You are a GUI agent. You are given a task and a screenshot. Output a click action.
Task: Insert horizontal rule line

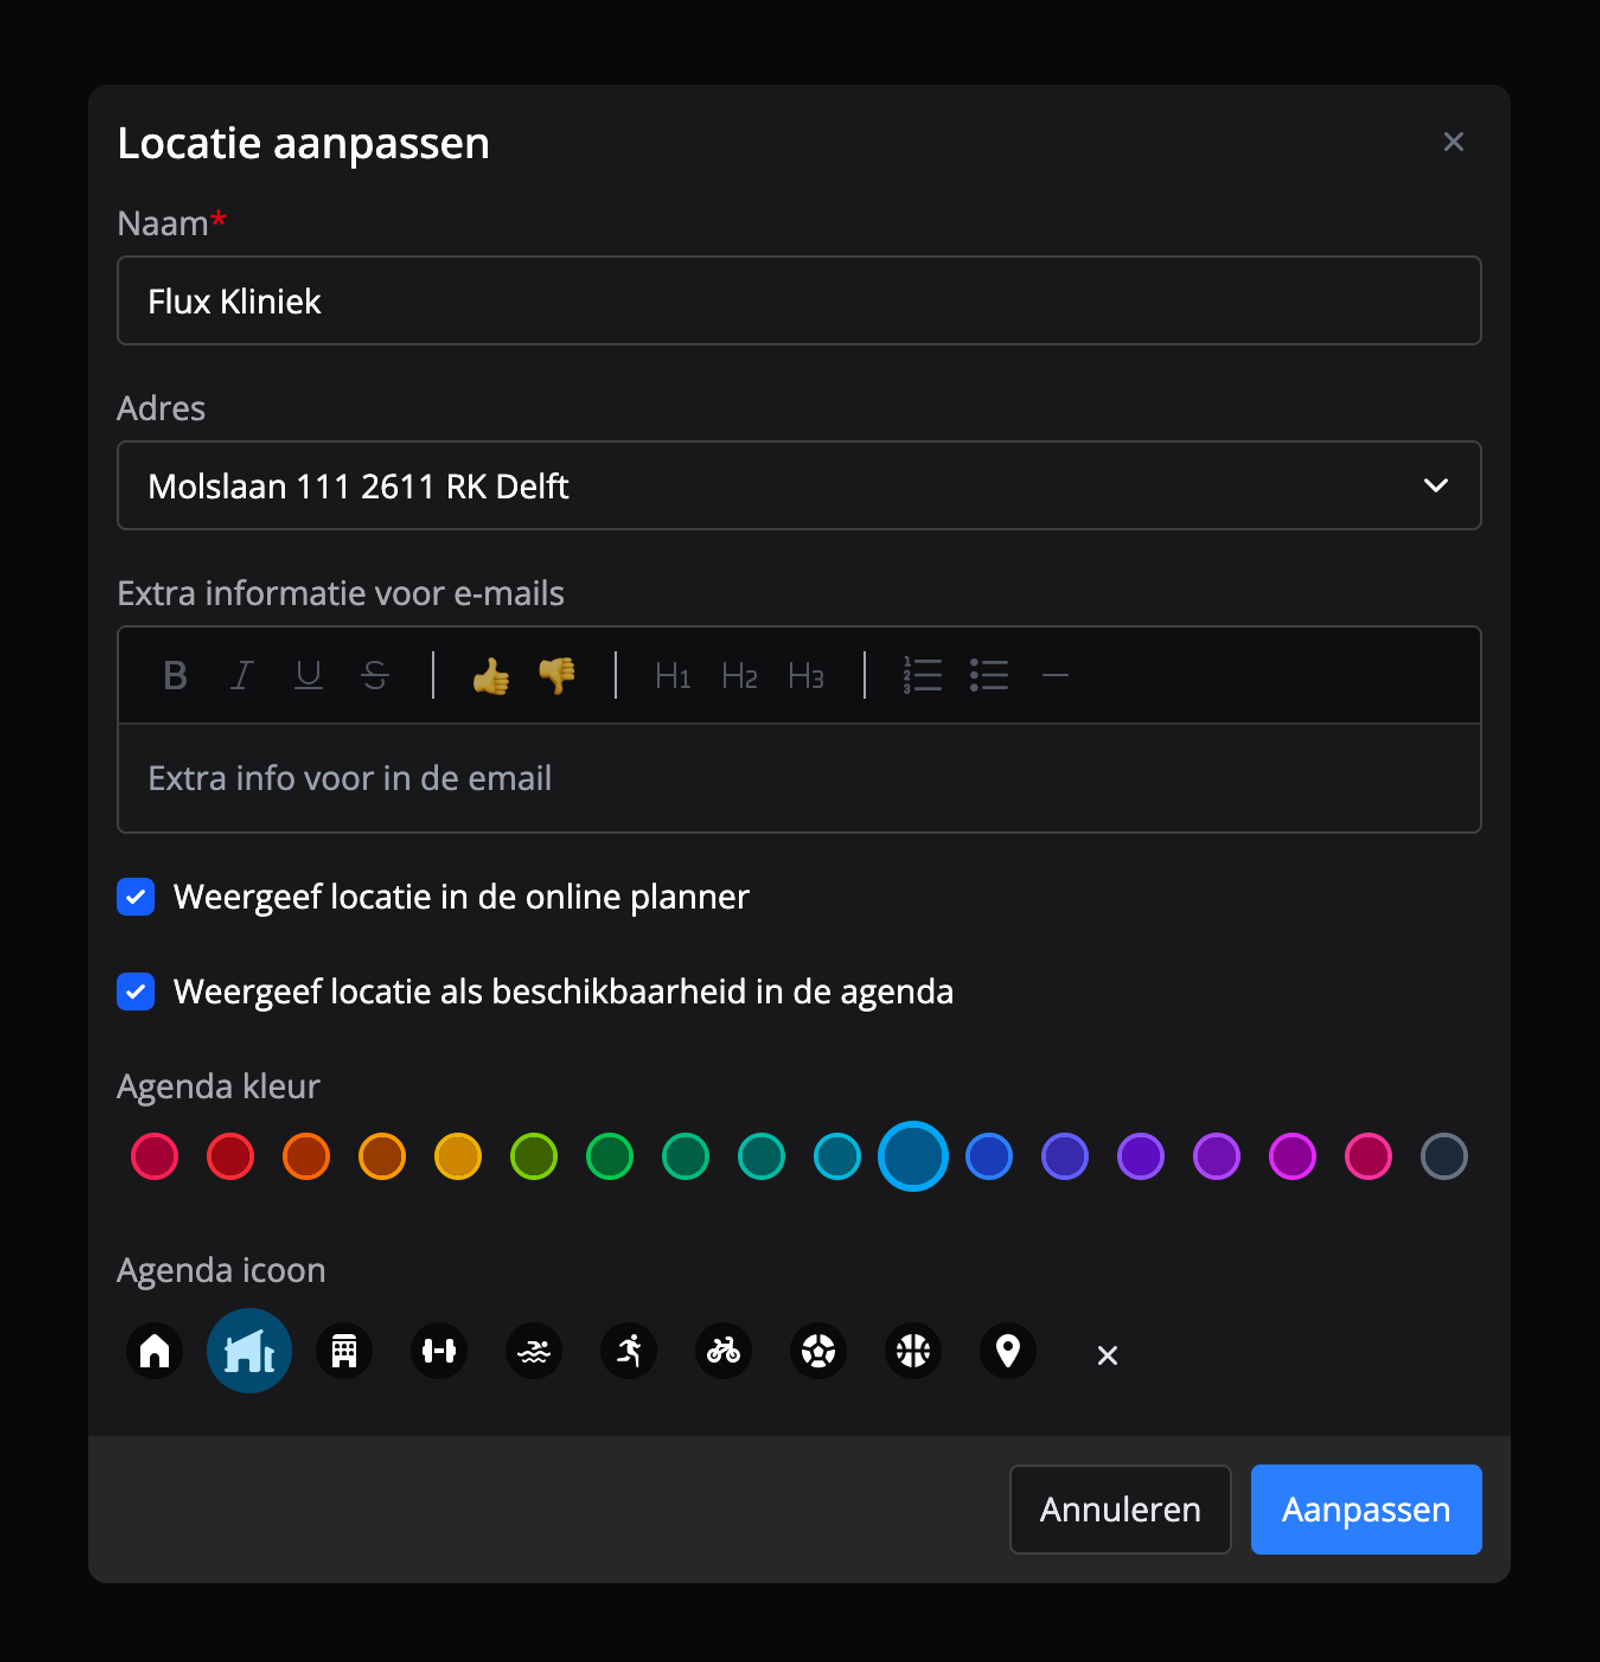tap(1055, 676)
